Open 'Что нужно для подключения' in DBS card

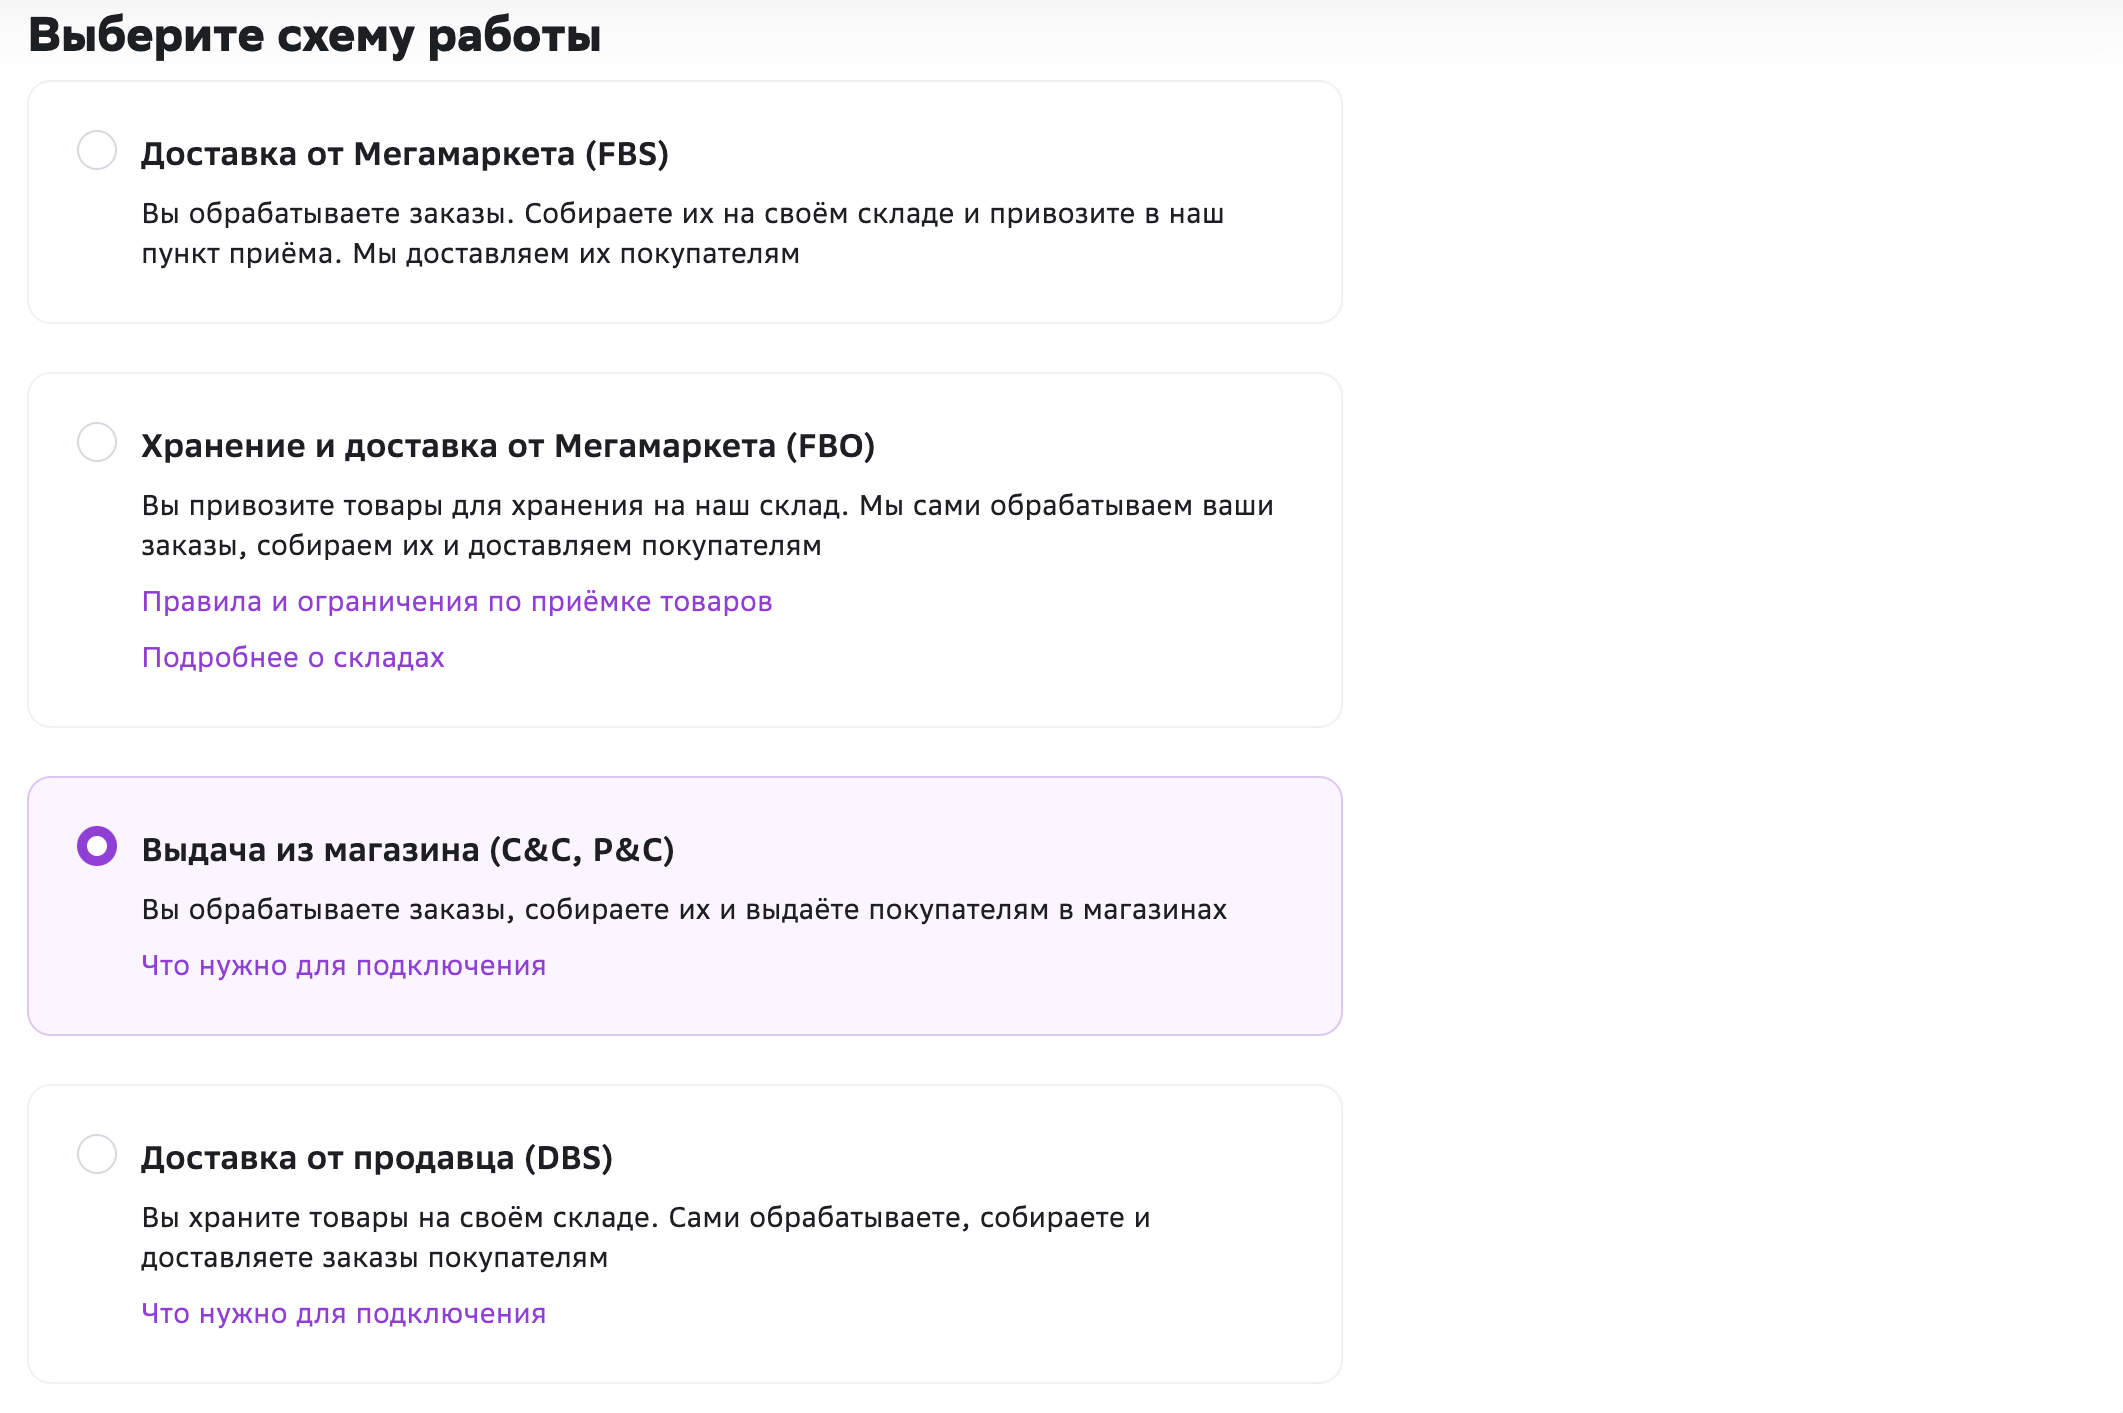point(344,1314)
